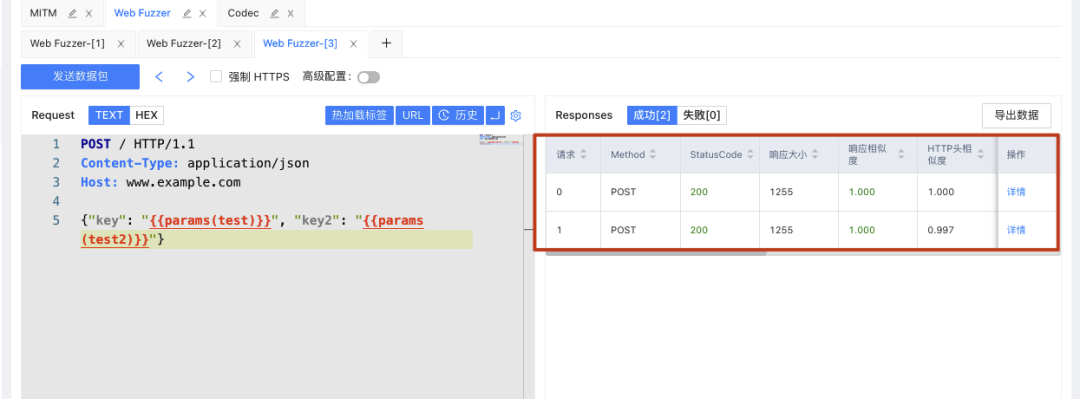Close the Web Fuzzer-[1] sub-tab

(x=121, y=43)
